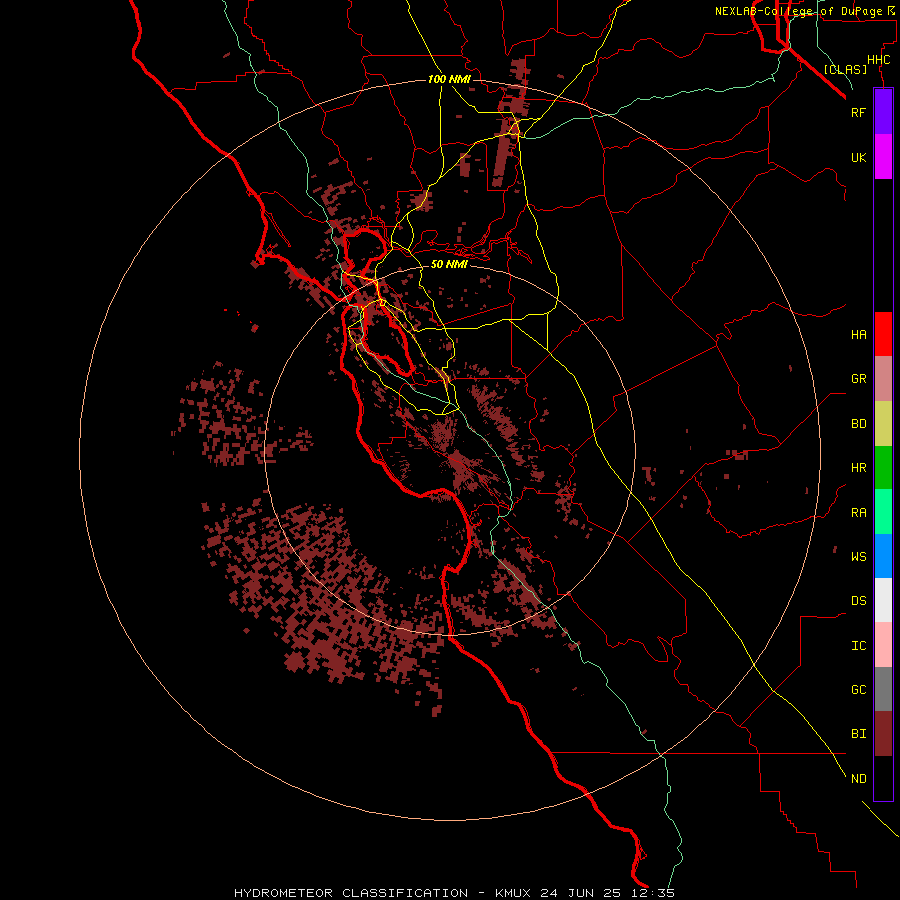Click the magenta UK legend color swatch
900x900 pixels.
click(883, 157)
